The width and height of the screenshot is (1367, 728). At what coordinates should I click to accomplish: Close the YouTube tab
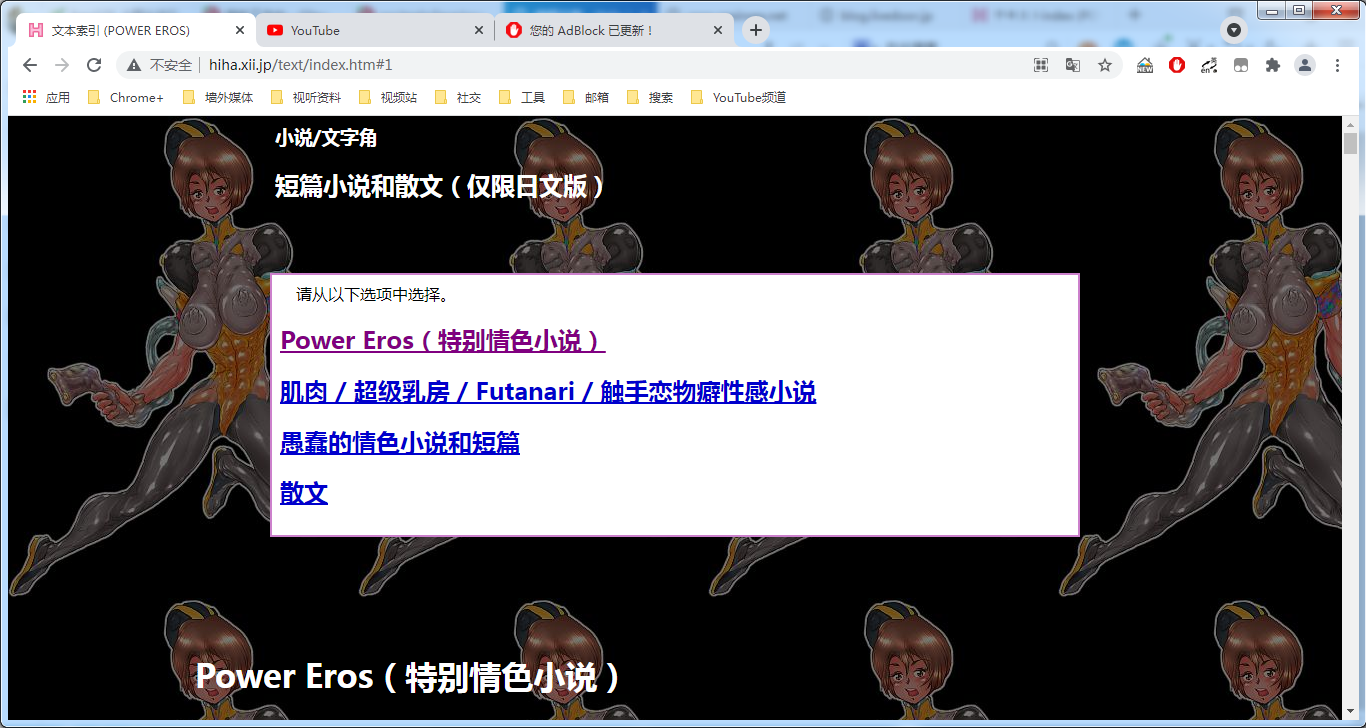click(x=478, y=31)
